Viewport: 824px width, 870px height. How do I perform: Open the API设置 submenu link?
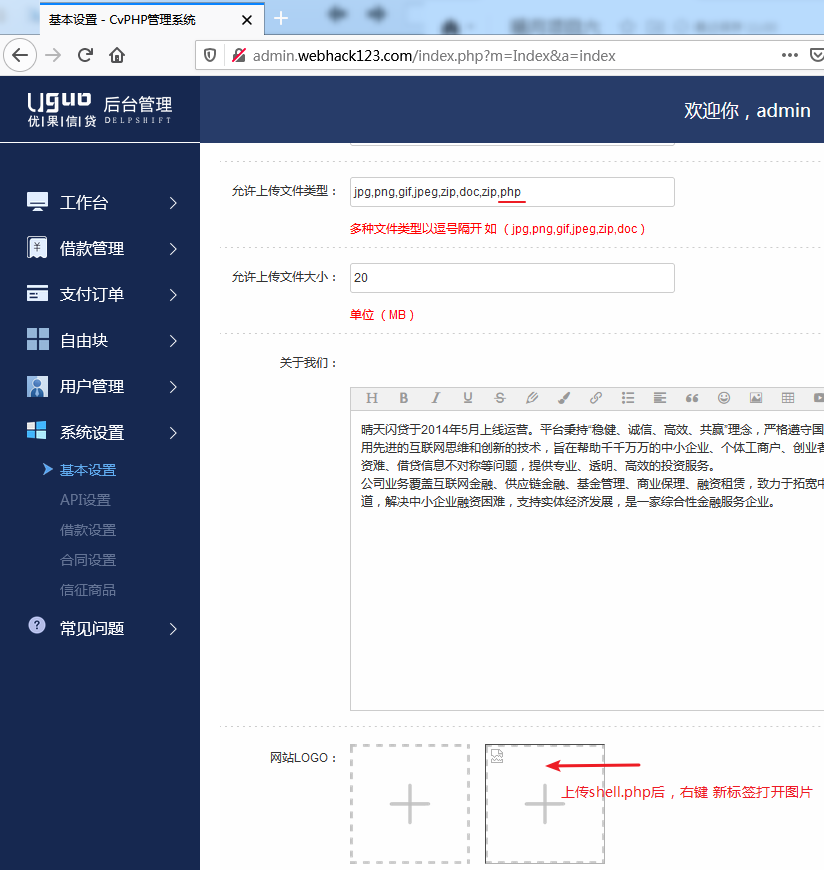(x=85, y=500)
